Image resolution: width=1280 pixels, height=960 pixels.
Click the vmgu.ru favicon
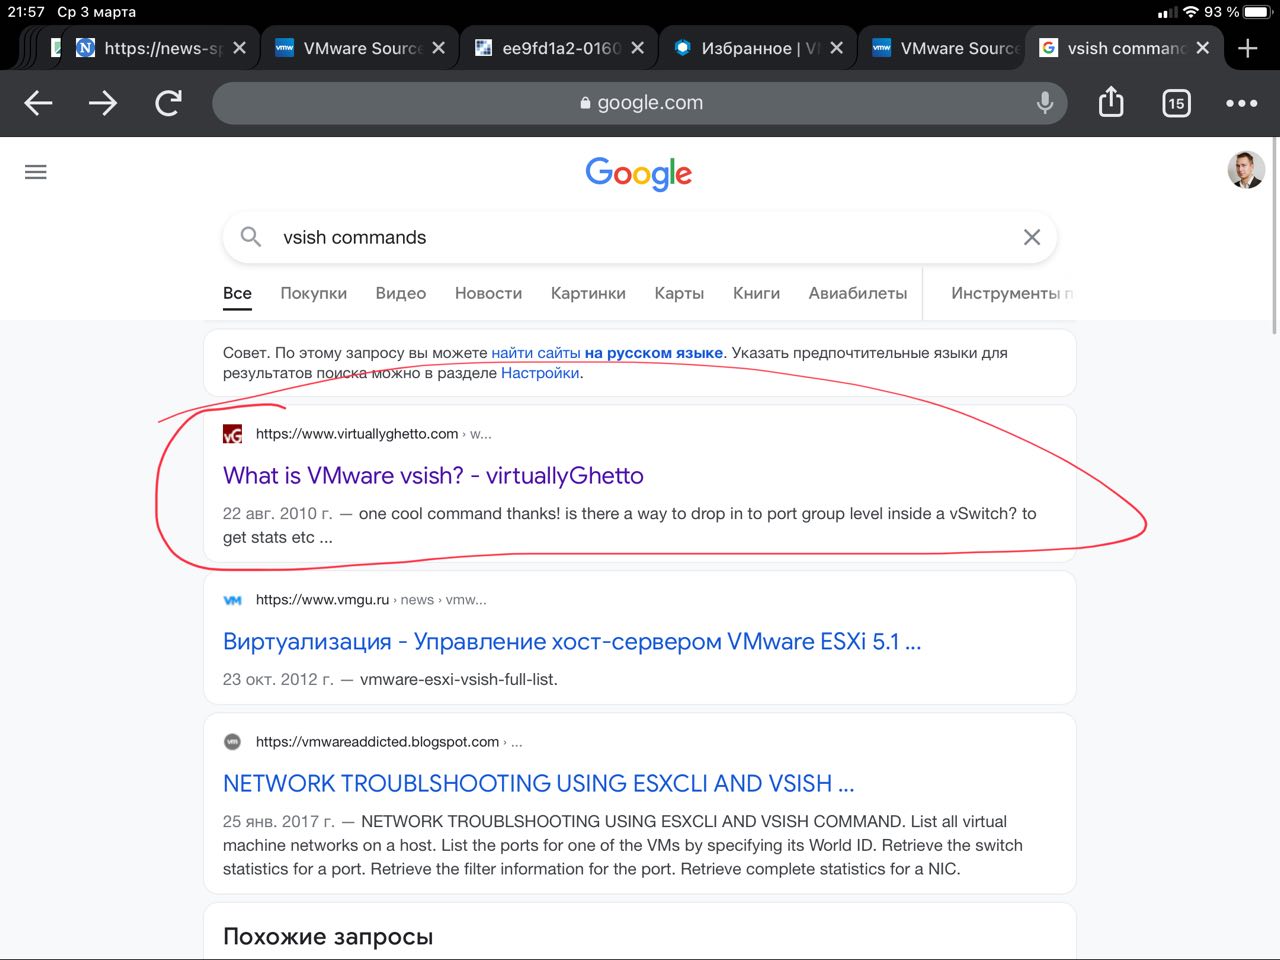(232, 600)
